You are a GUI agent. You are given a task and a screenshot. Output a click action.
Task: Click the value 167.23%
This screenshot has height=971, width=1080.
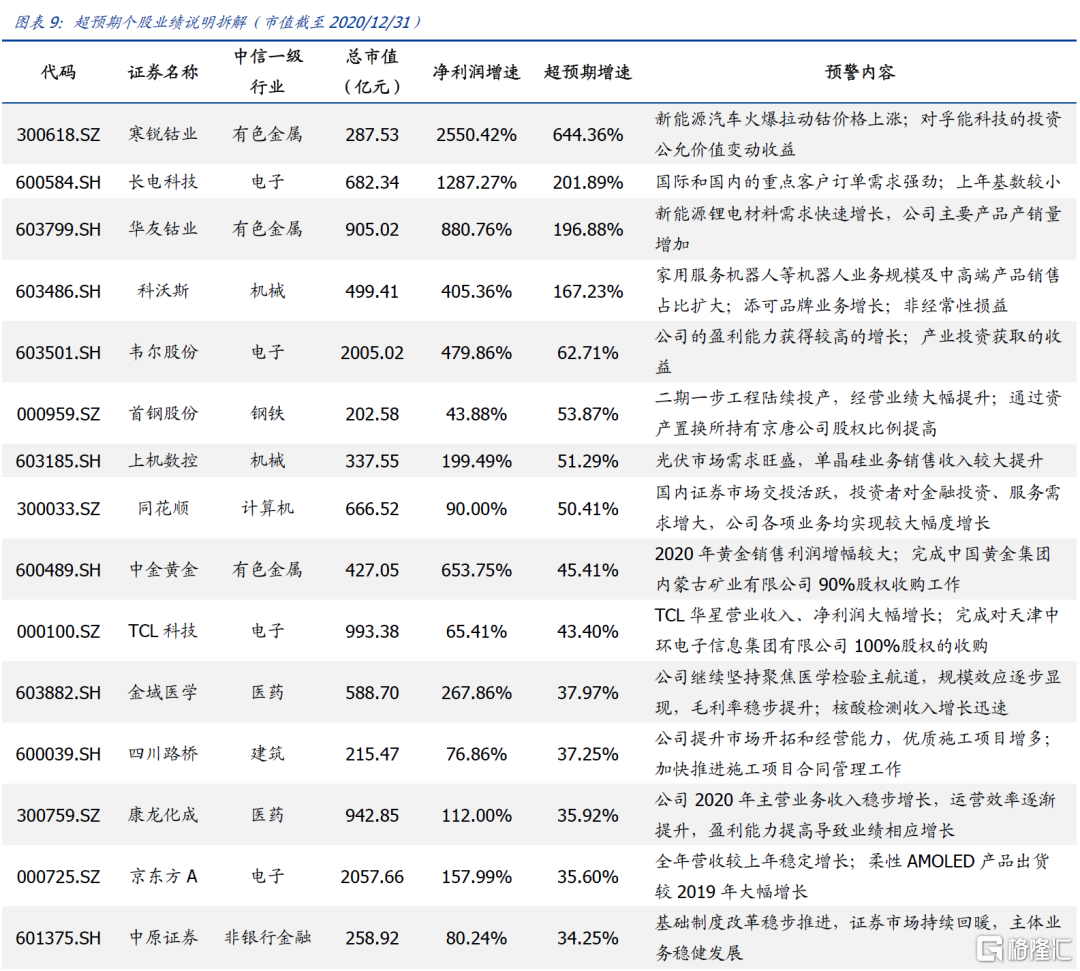click(588, 291)
